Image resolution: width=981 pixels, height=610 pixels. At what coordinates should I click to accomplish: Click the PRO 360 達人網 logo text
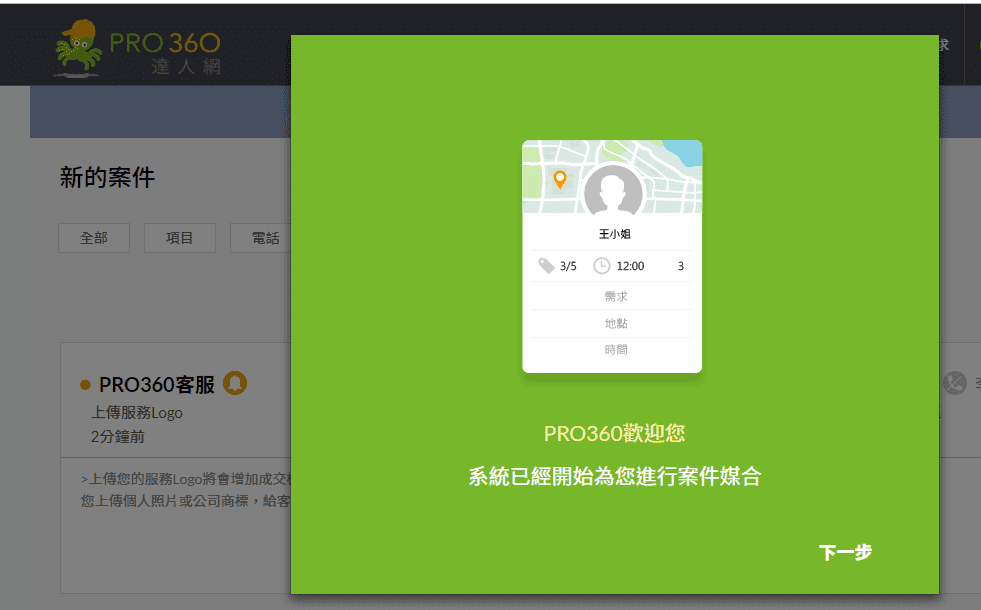tap(165, 53)
